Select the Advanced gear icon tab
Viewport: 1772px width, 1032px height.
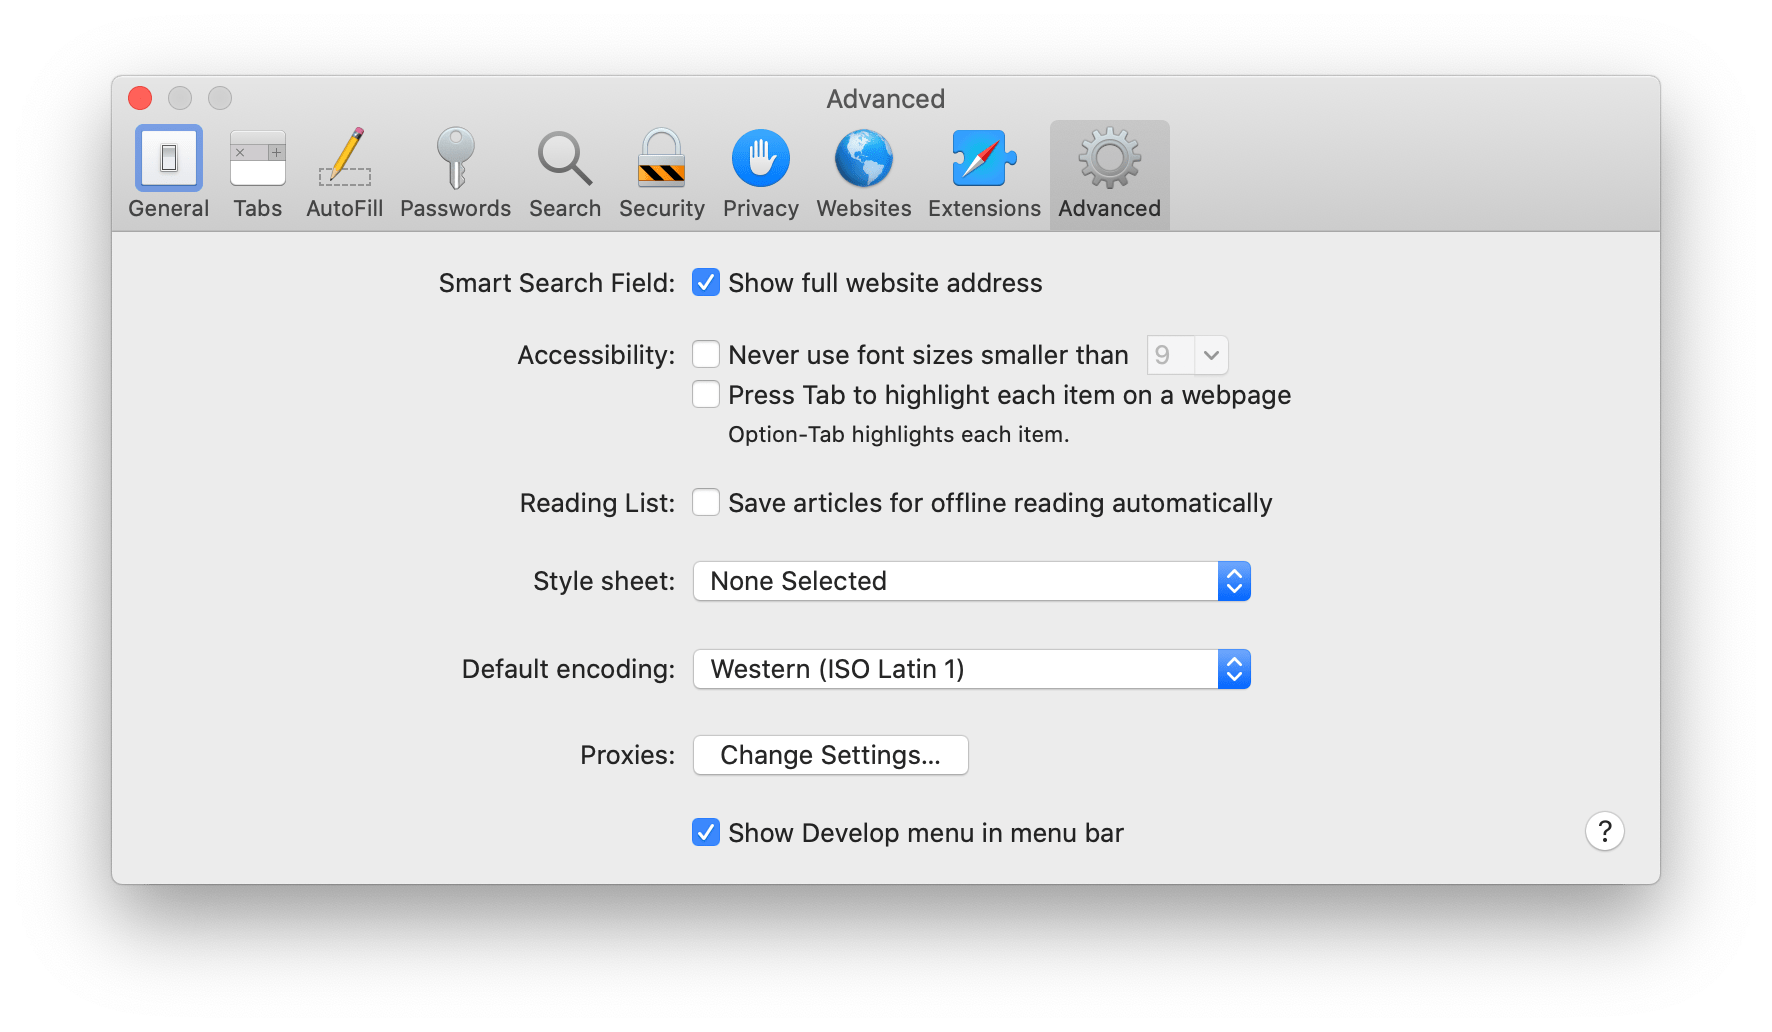[1110, 173]
